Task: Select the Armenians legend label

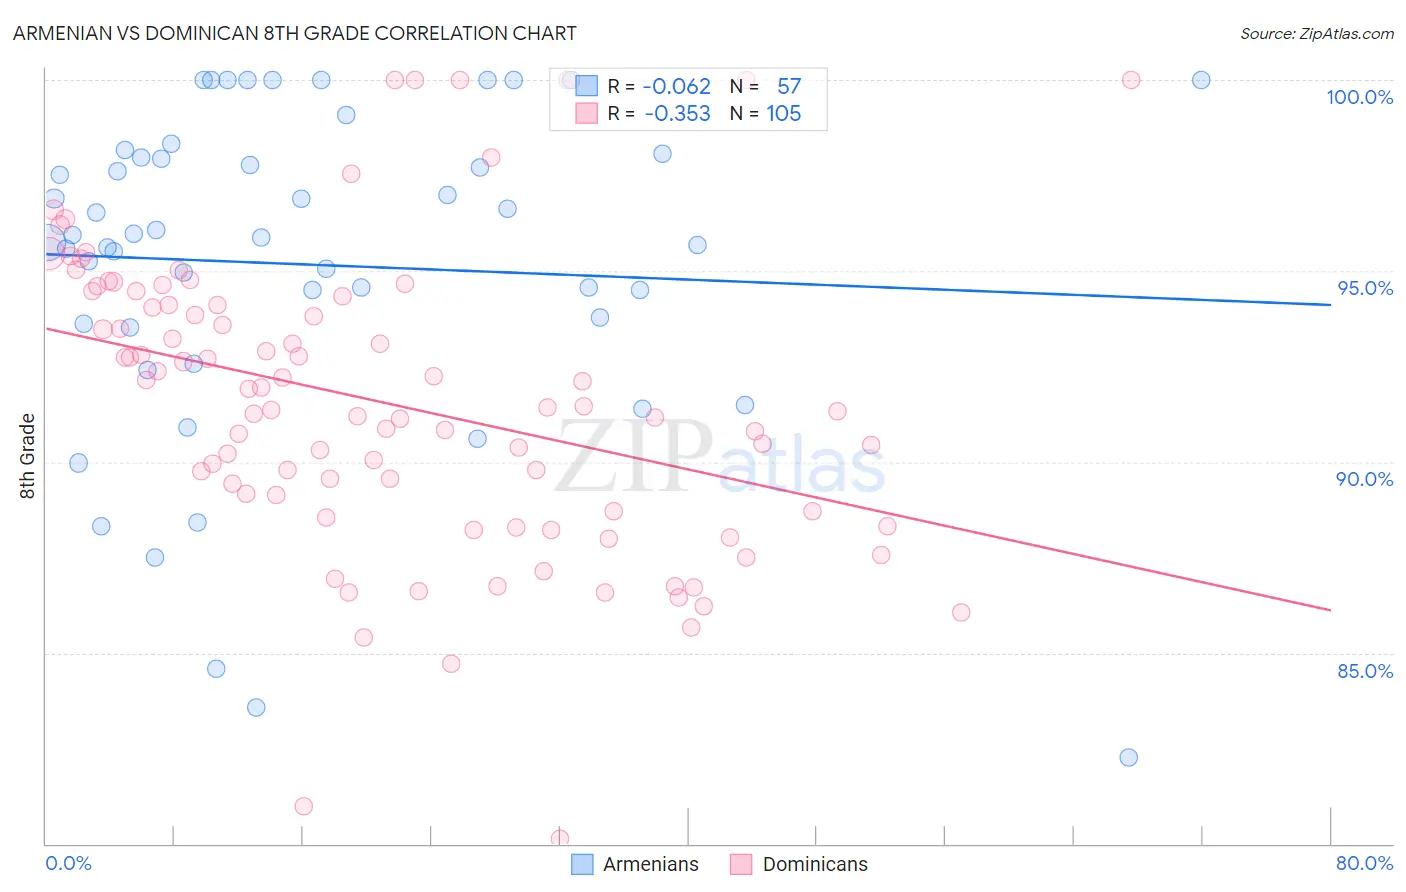Action: pyautogui.click(x=651, y=864)
